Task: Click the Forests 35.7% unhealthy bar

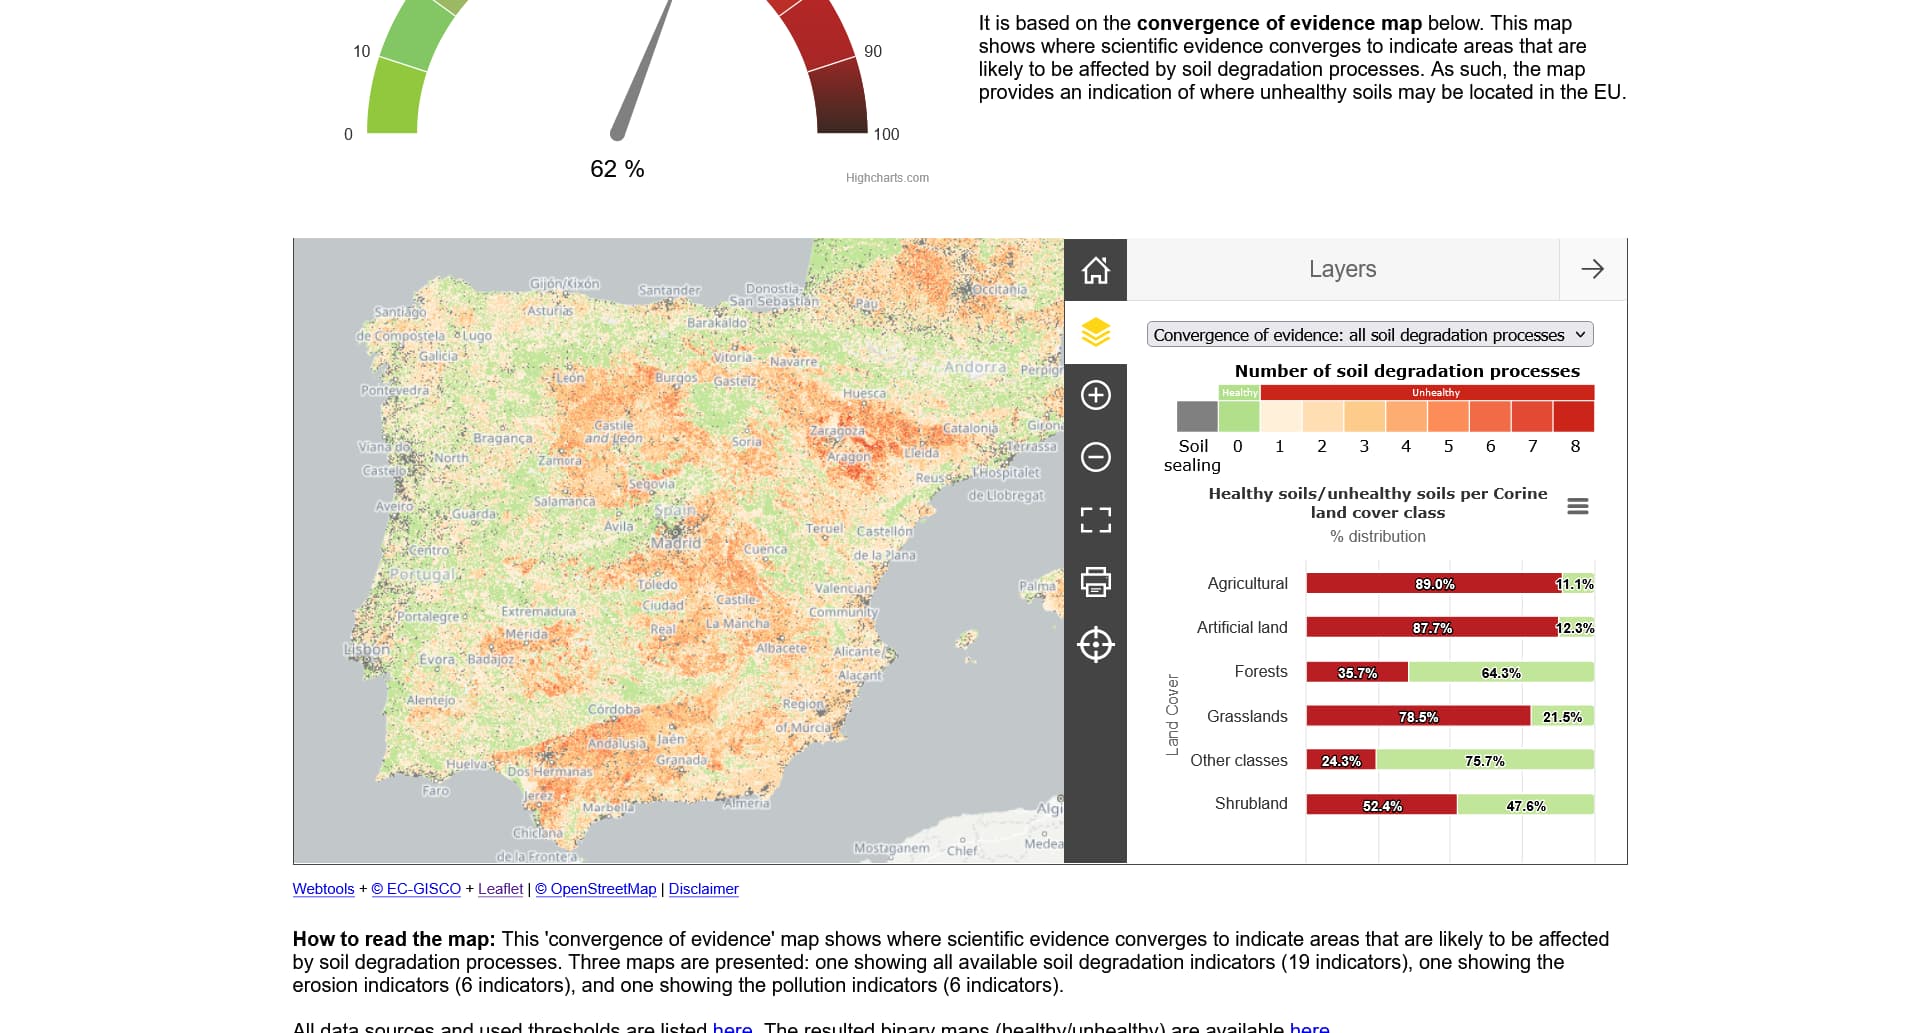Action: tap(1357, 673)
